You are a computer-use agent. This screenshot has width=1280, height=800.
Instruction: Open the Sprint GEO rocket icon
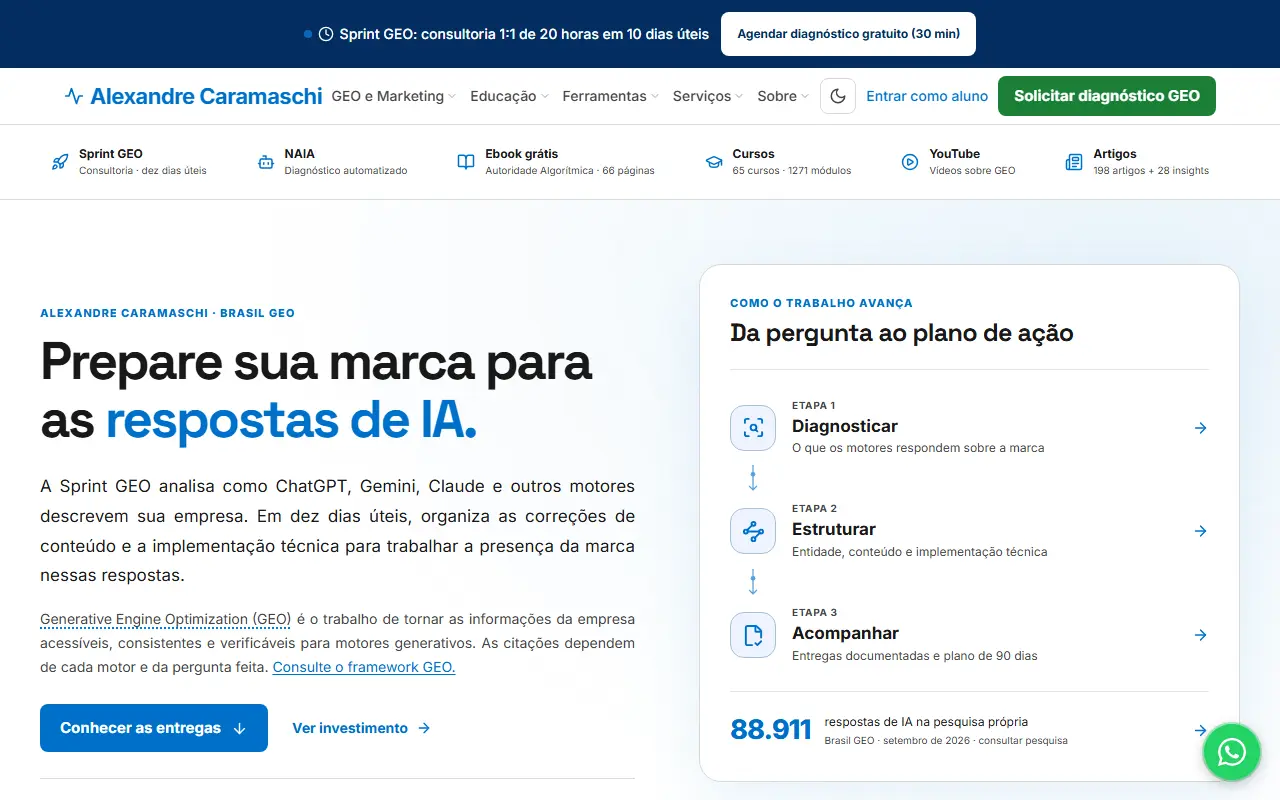pyautogui.click(x=60, y=162)
